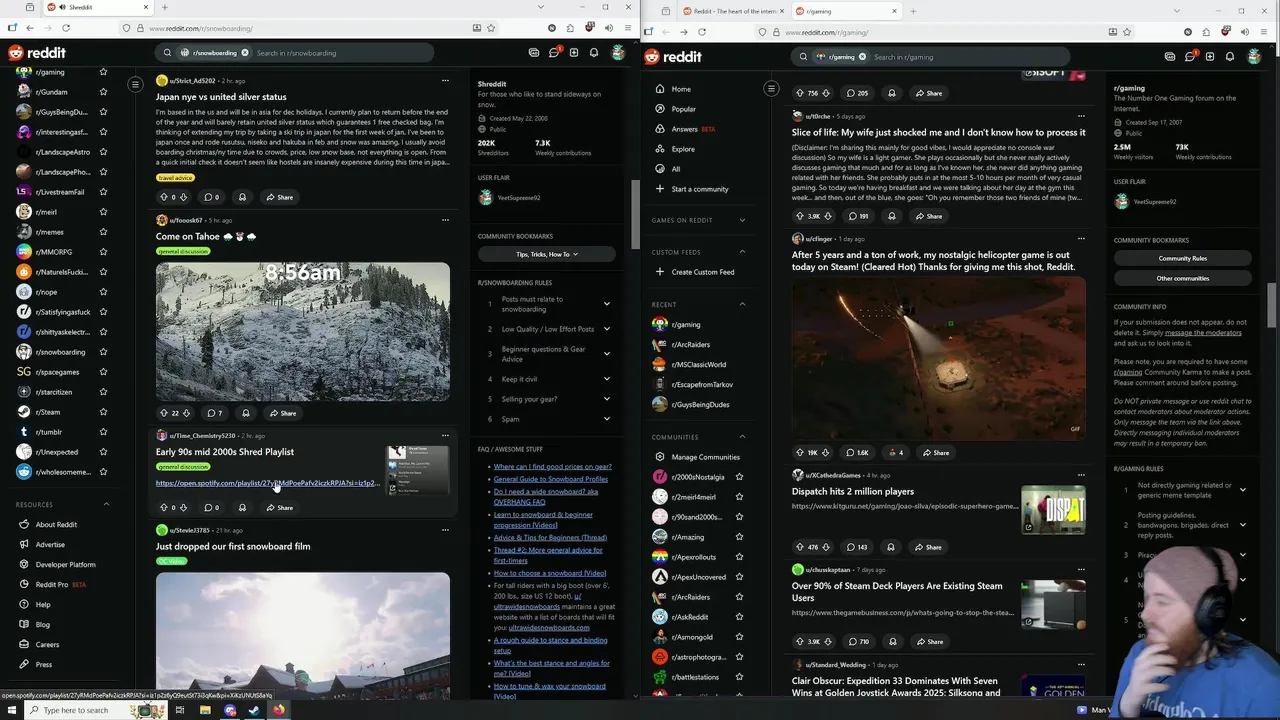Expand the Spam rule

pos(606,419)
